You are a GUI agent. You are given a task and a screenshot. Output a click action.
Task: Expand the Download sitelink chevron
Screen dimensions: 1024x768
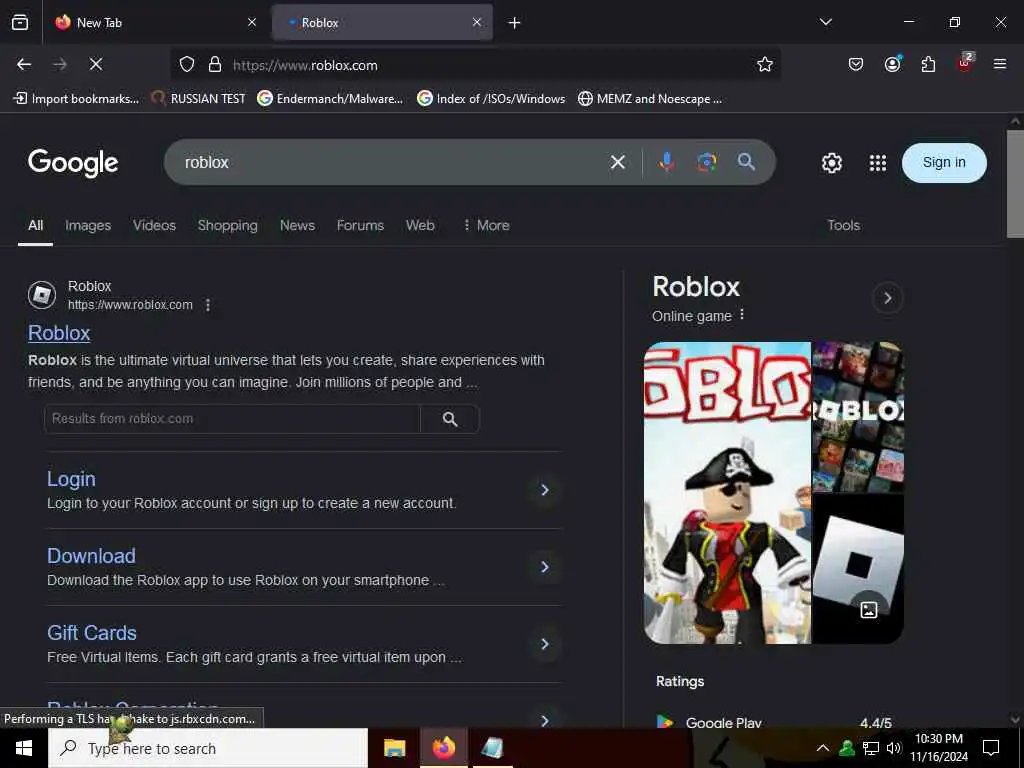(545, 567)
